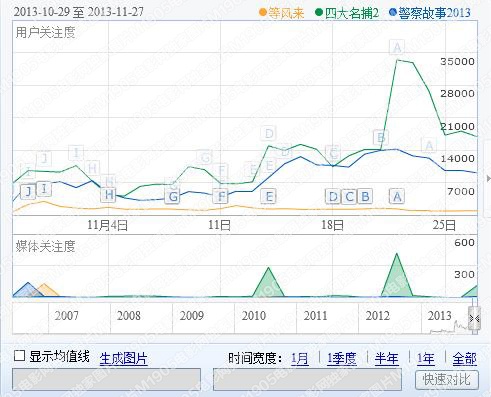Image resolution: width=491 pixels, height=397 pixels.
Task: Click the 快速对比 button
Action: [447, 380]
